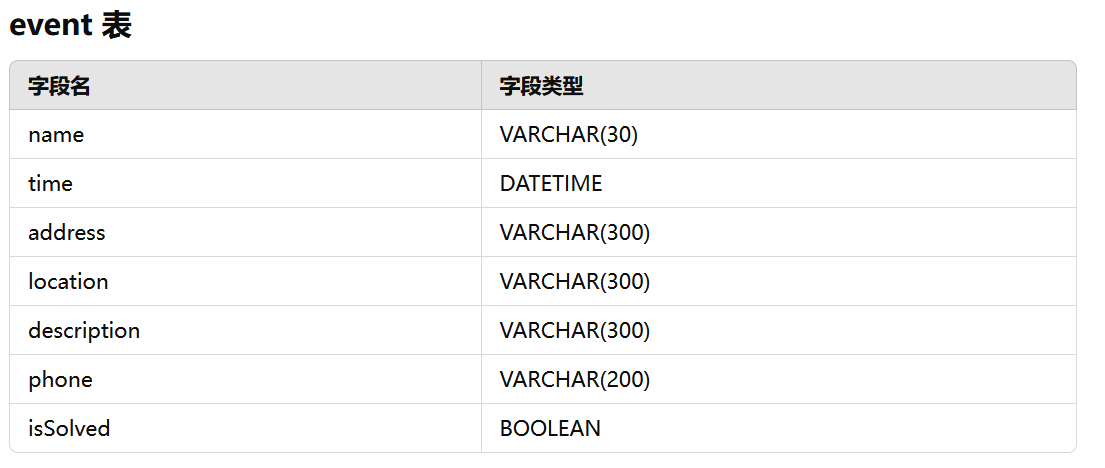Click VARCHAR(300) in the description row
Viewport: 1105px width, 468px height.
[x=574, y=331]
